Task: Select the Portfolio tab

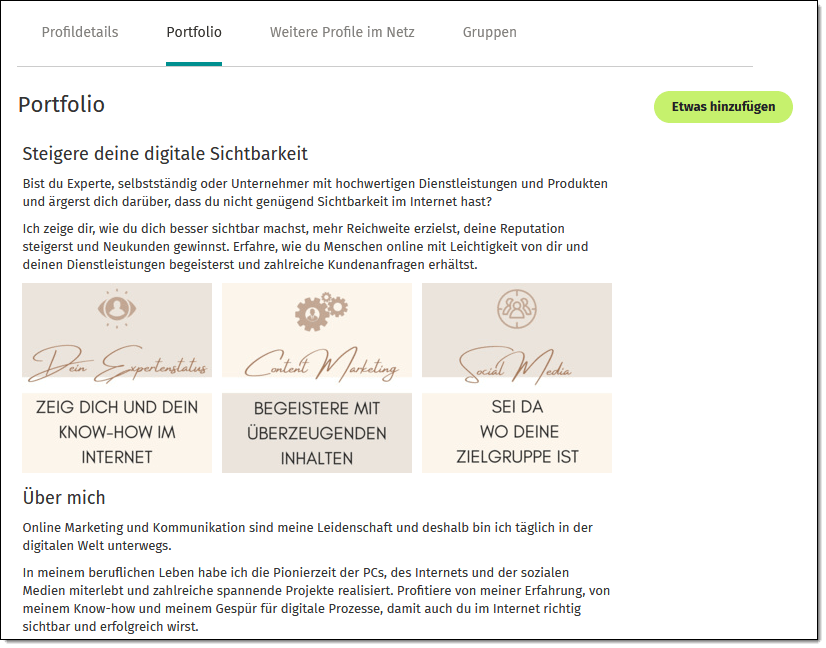Action: tap(194, 32)
